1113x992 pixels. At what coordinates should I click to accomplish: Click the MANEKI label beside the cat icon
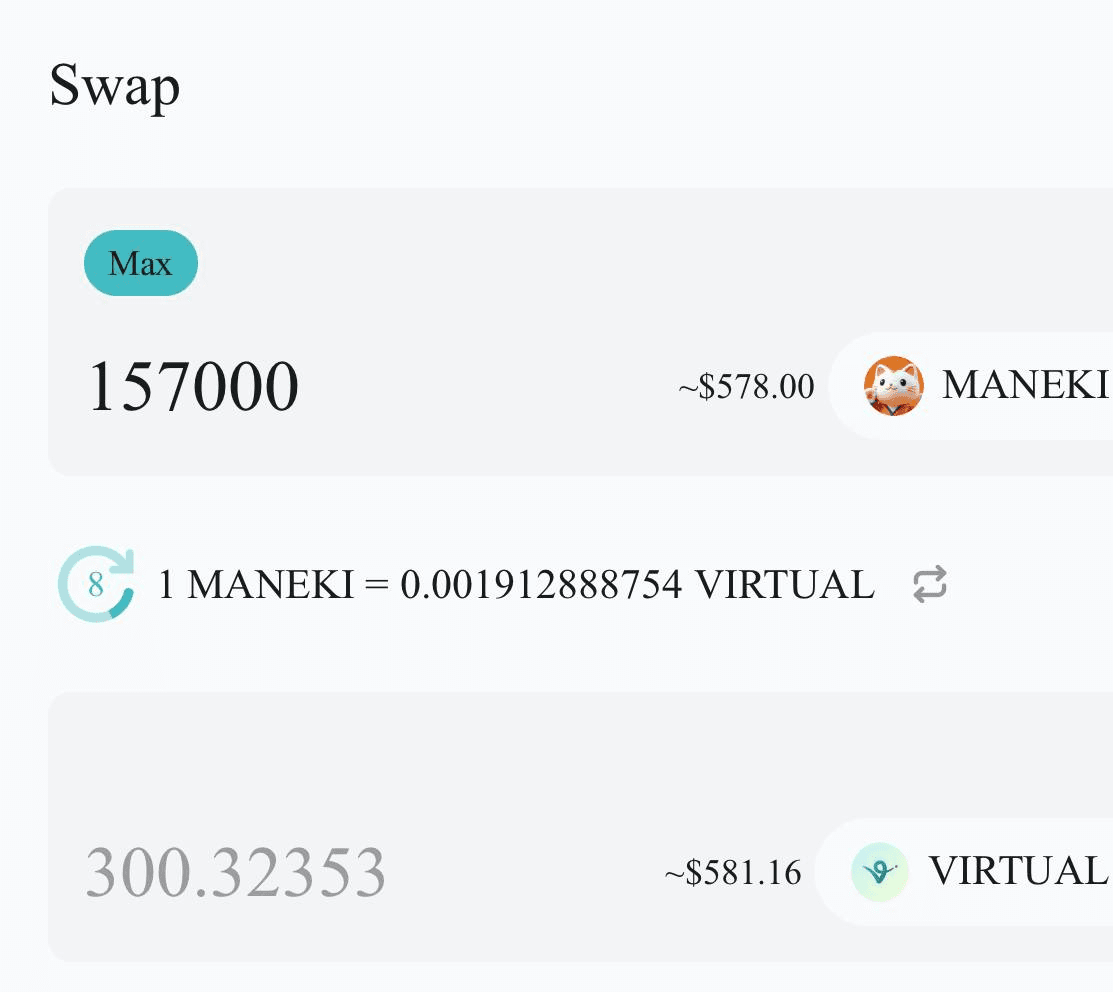(1025, 385)
